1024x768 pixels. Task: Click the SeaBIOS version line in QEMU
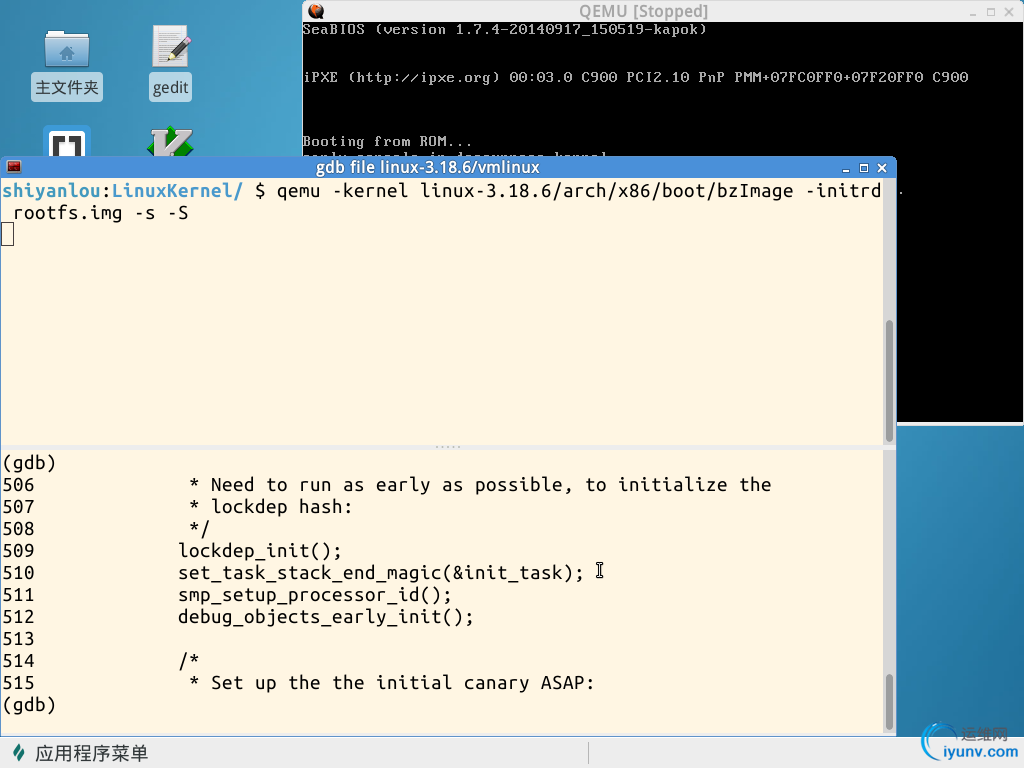pos(504,29)
